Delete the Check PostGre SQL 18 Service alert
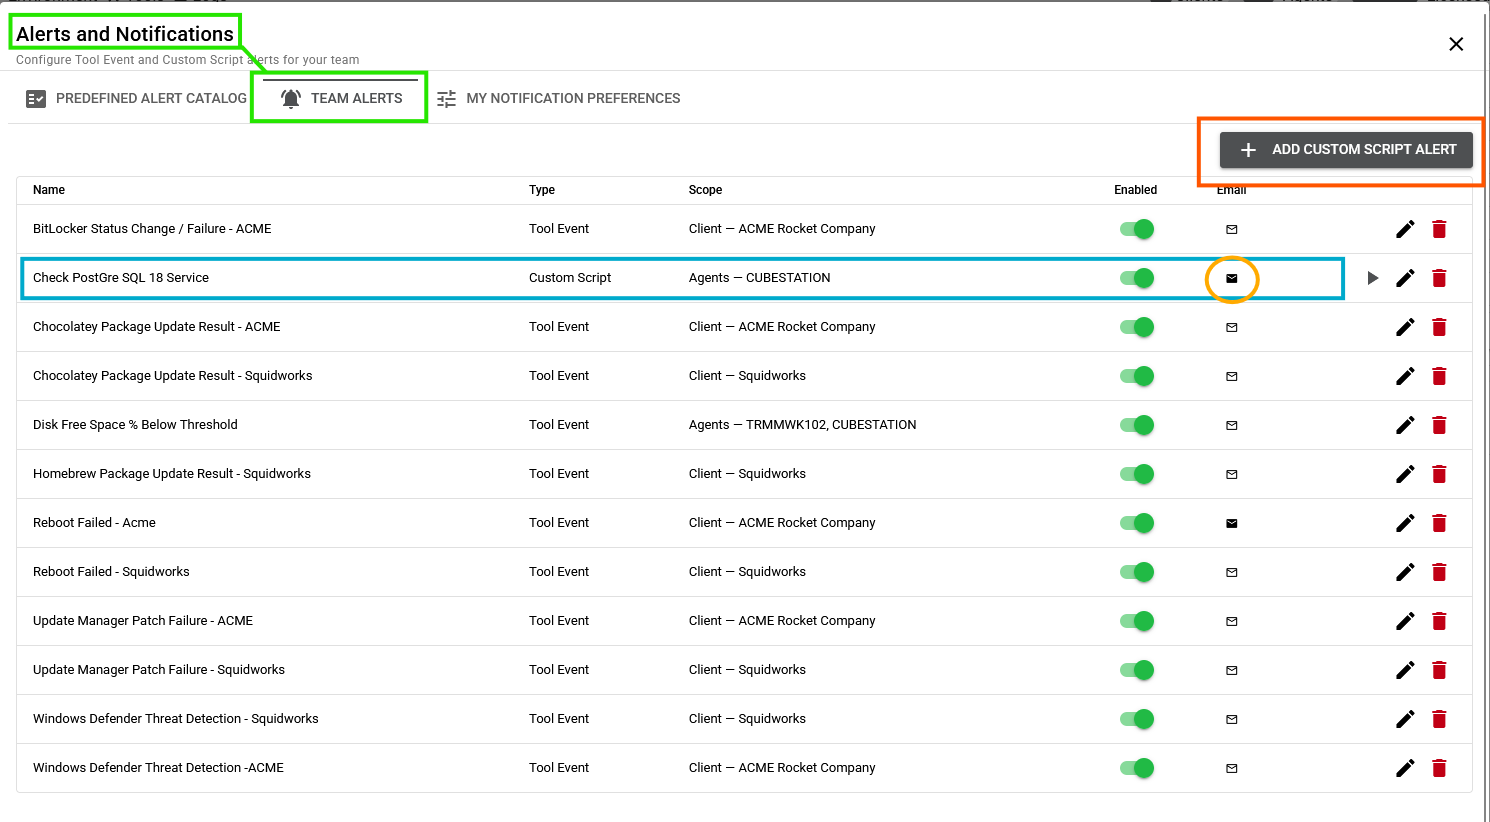Image resolution: width=1490 pixels, height=822 pixels. coord(1439,278)
